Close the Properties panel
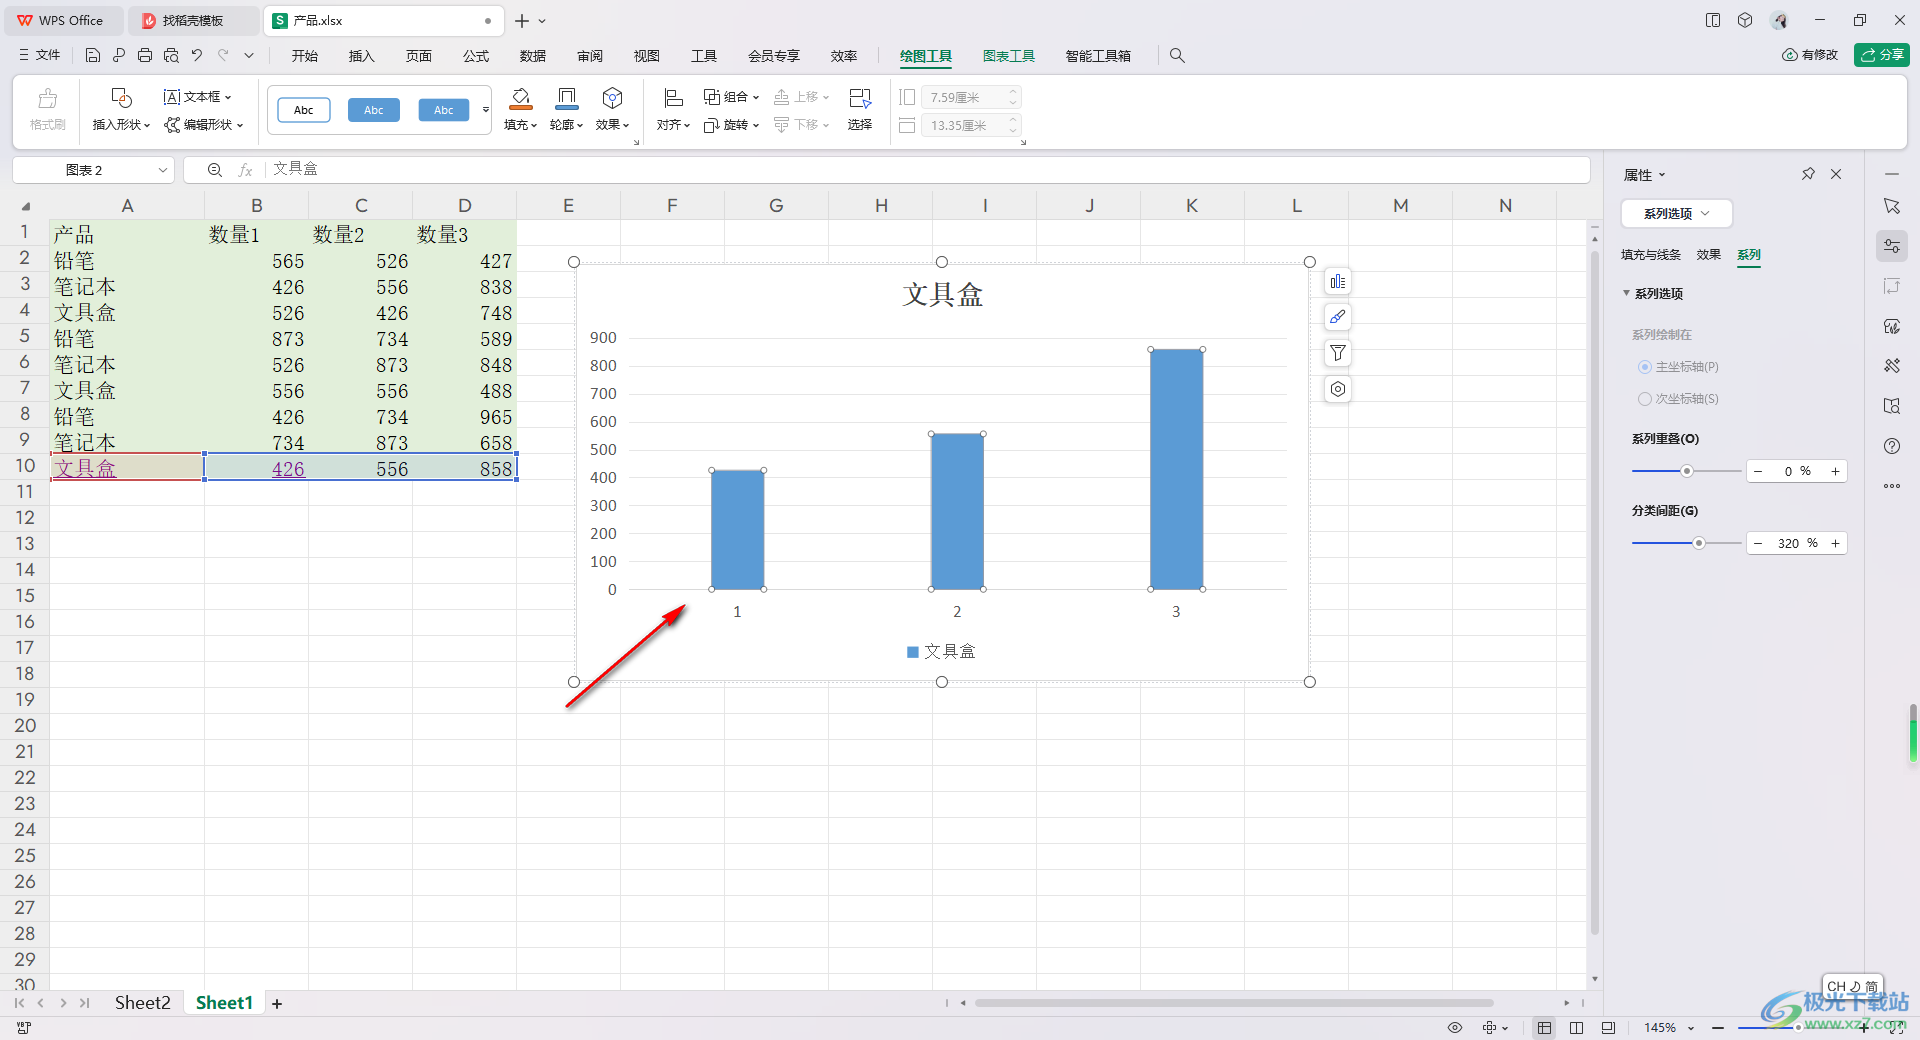1920x1040 pixels. coord(1836,174)
